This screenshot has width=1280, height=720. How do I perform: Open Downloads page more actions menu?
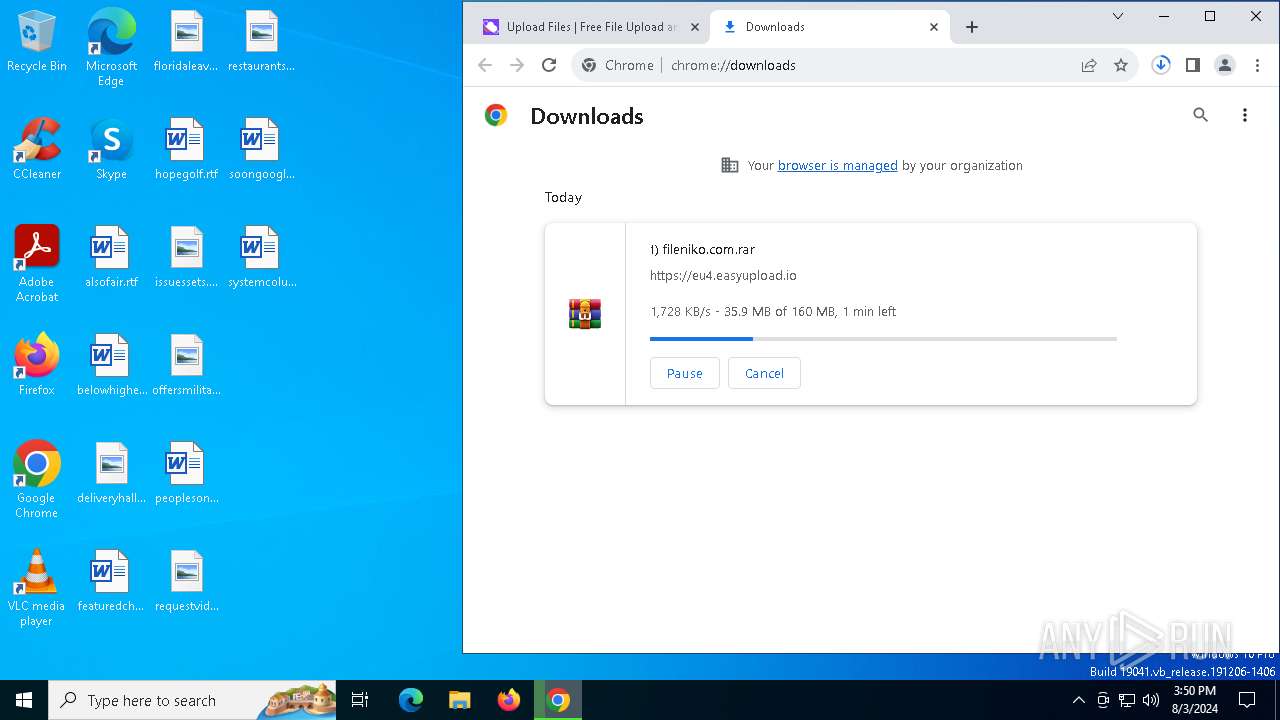1245,115
